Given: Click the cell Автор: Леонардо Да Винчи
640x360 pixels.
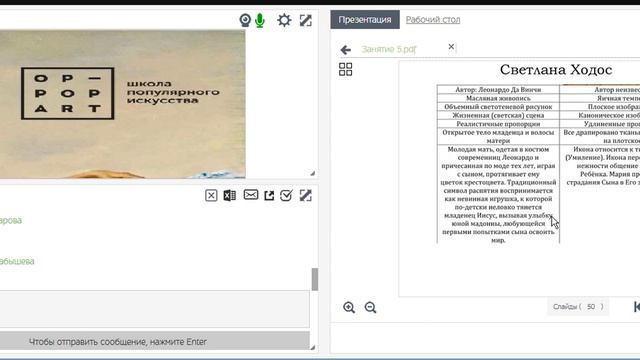Looking at the screenshot, I should tap(498, 89).
